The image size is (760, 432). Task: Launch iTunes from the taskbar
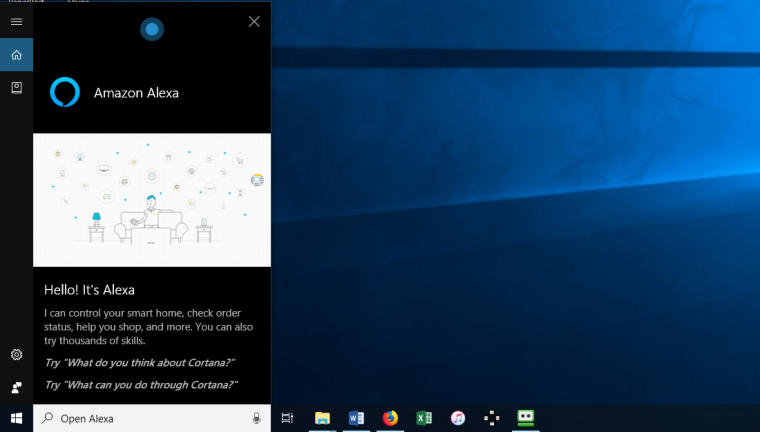pyautogui.click(x=458, y=418)
